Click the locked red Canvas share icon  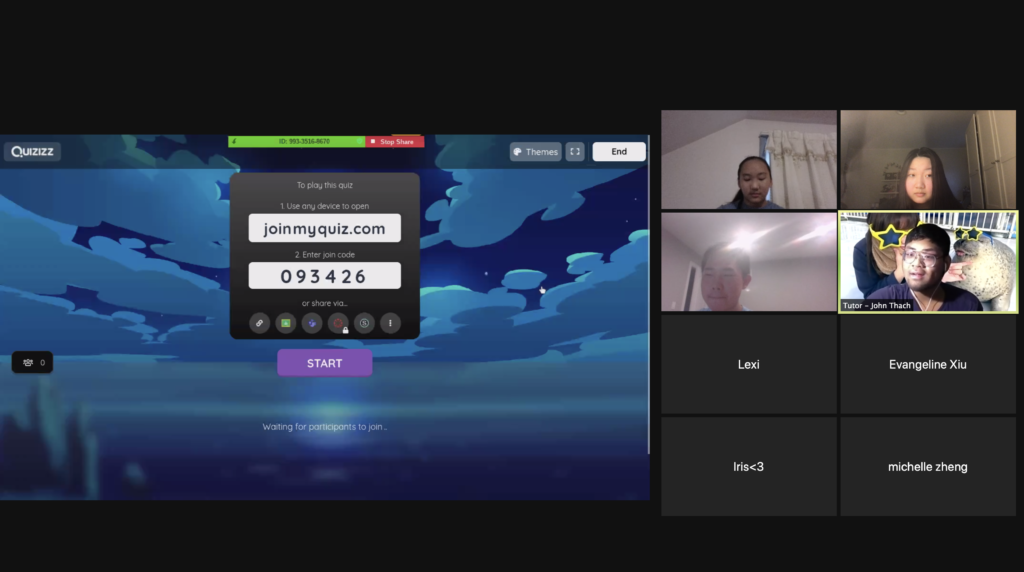338,323
